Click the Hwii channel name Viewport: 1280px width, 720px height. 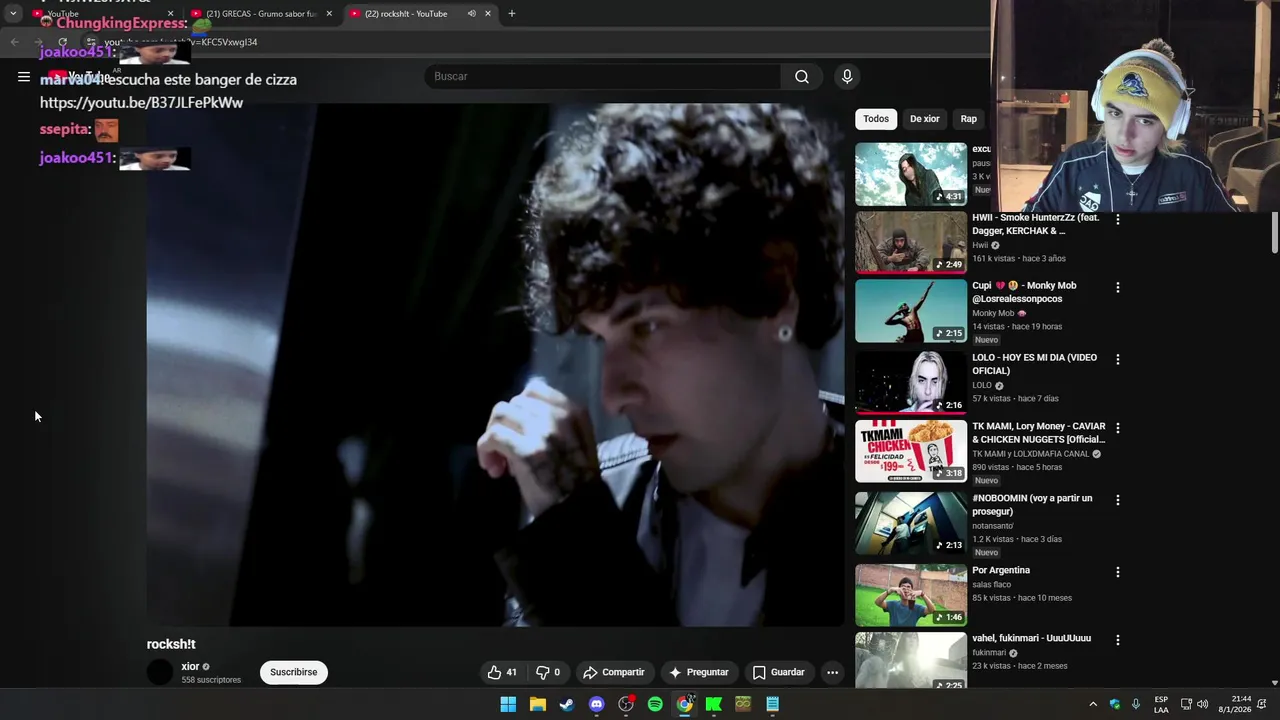[980, 245]
